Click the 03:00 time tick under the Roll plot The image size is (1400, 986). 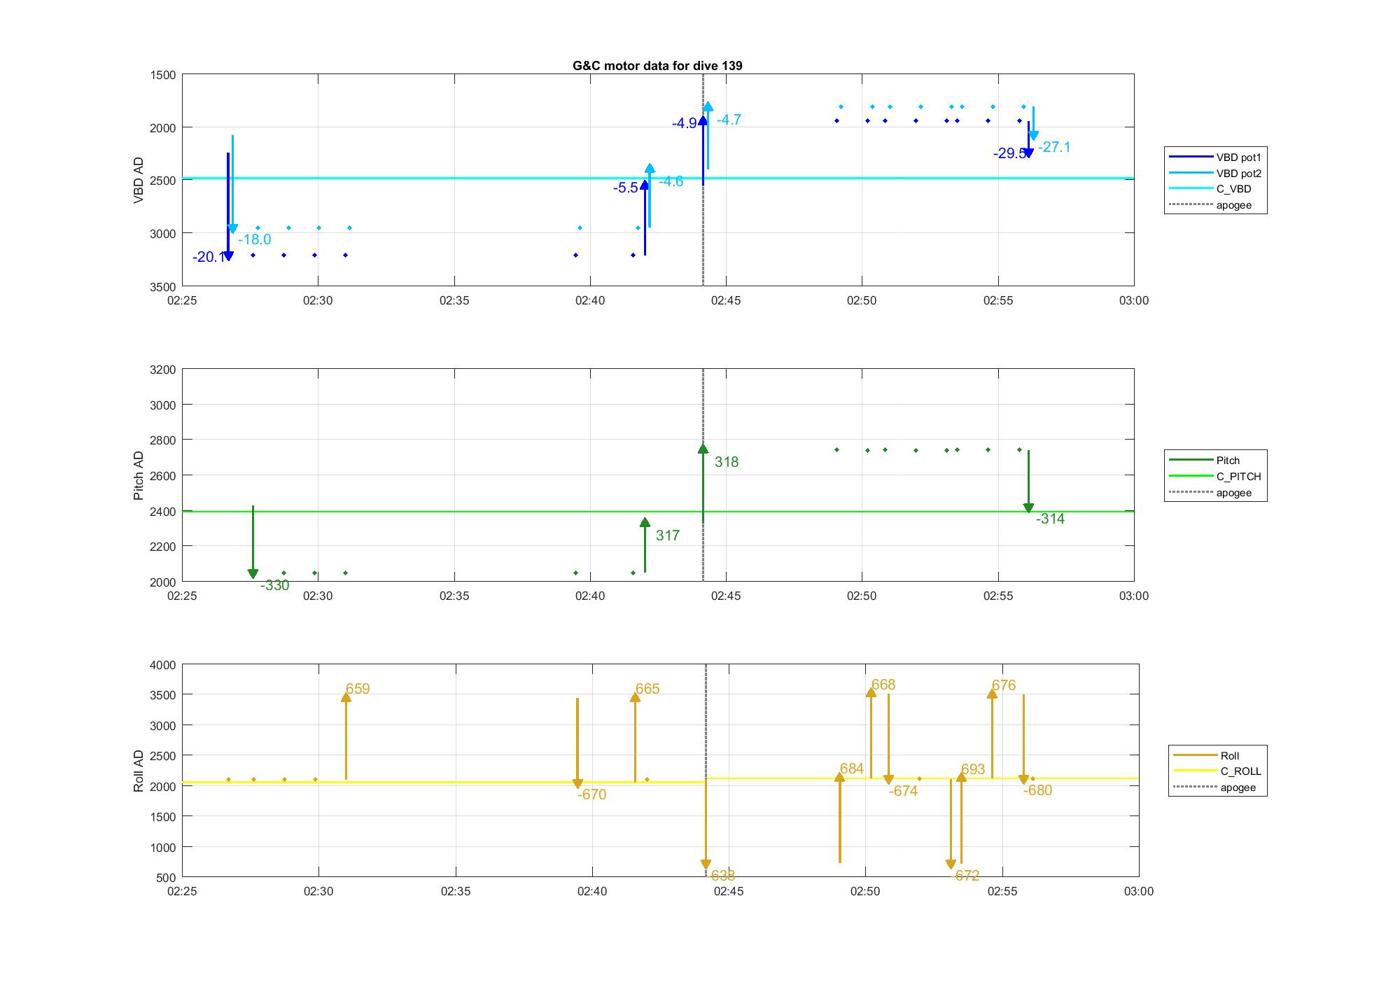tap(1138, 891)
